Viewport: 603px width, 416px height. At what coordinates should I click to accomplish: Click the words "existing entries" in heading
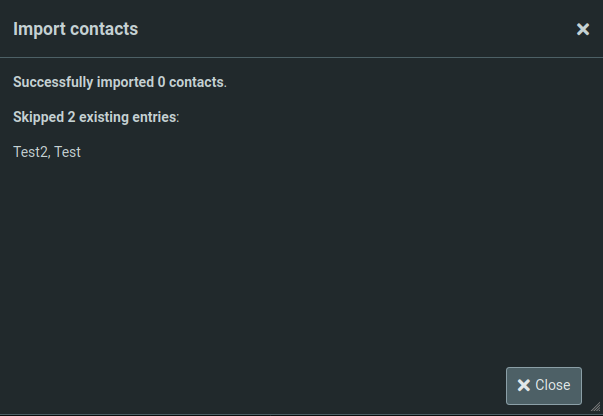[128, 117]
